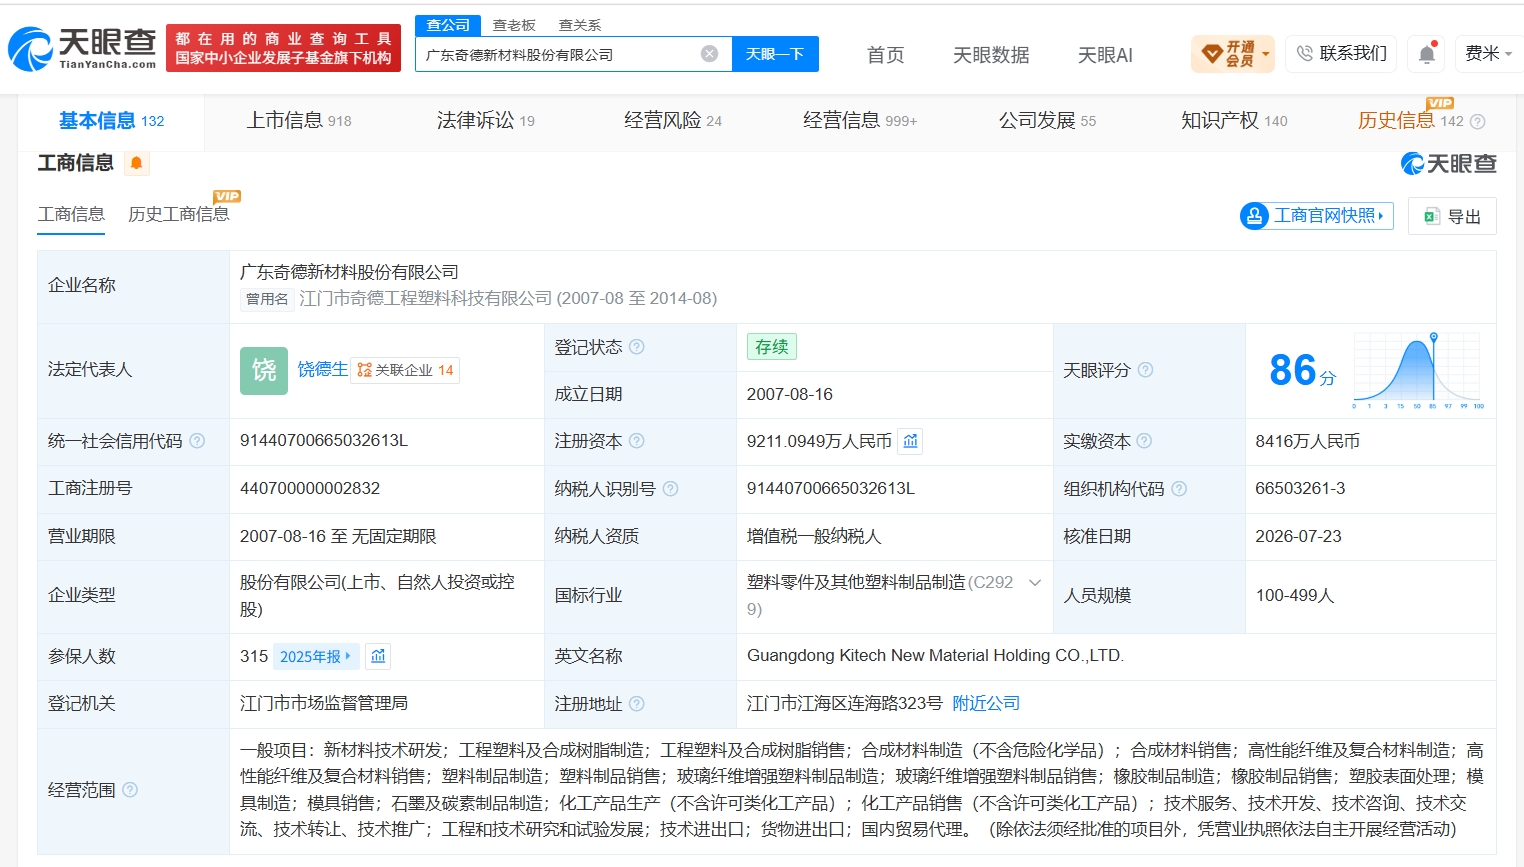Click the 天眼评分 score distribution chart
This screenshot has height=867, width=1524.
1417,371
